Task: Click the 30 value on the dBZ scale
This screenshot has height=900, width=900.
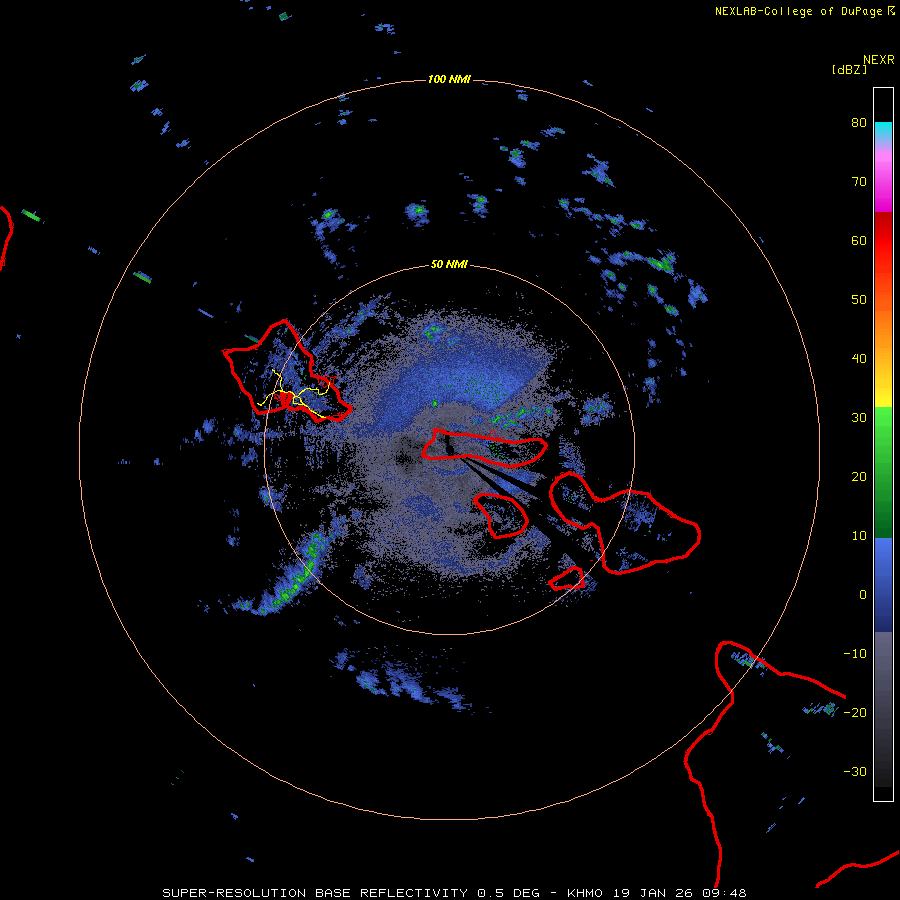Action: 859,417
